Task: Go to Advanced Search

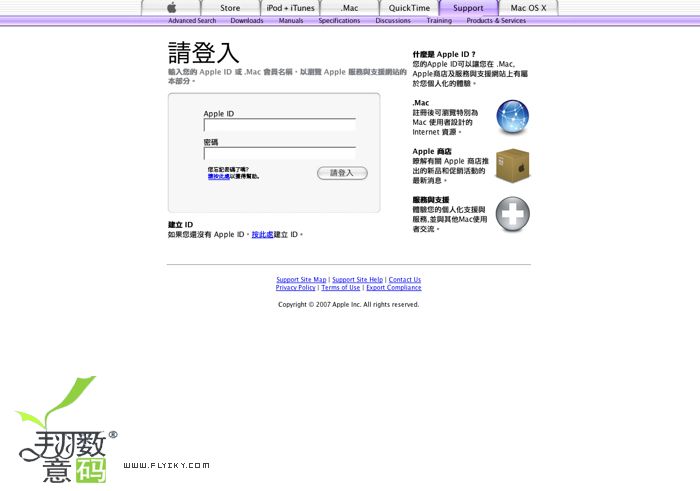Action: (192, 21)
